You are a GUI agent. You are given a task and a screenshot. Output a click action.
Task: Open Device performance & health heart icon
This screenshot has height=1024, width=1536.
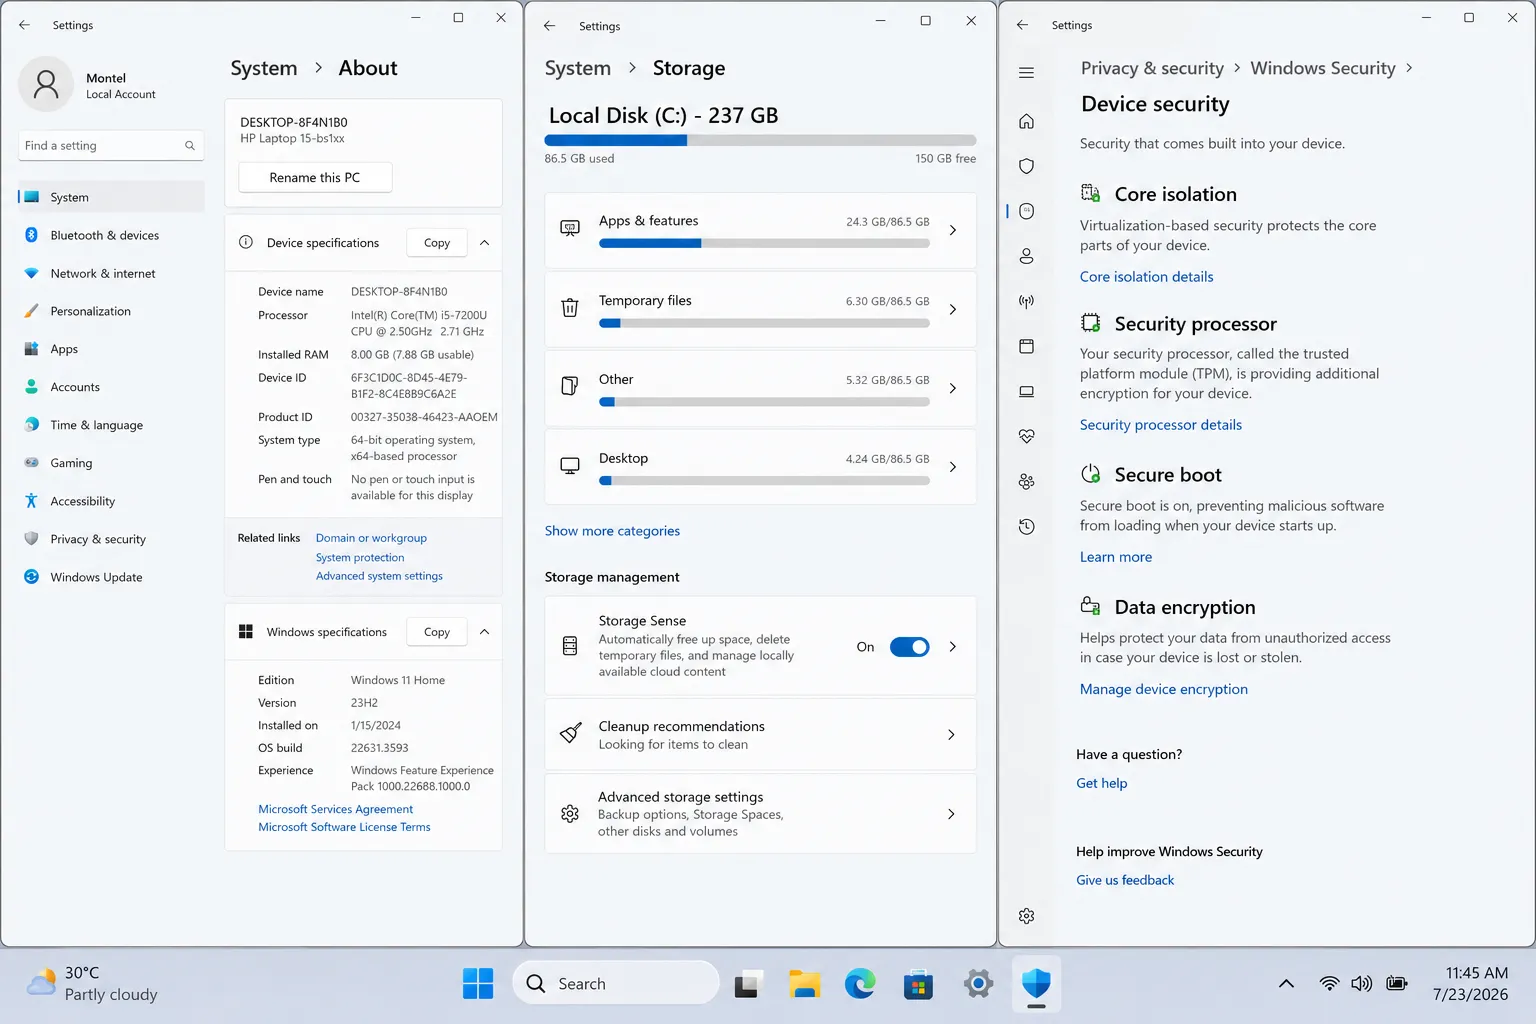[1026, 436]
